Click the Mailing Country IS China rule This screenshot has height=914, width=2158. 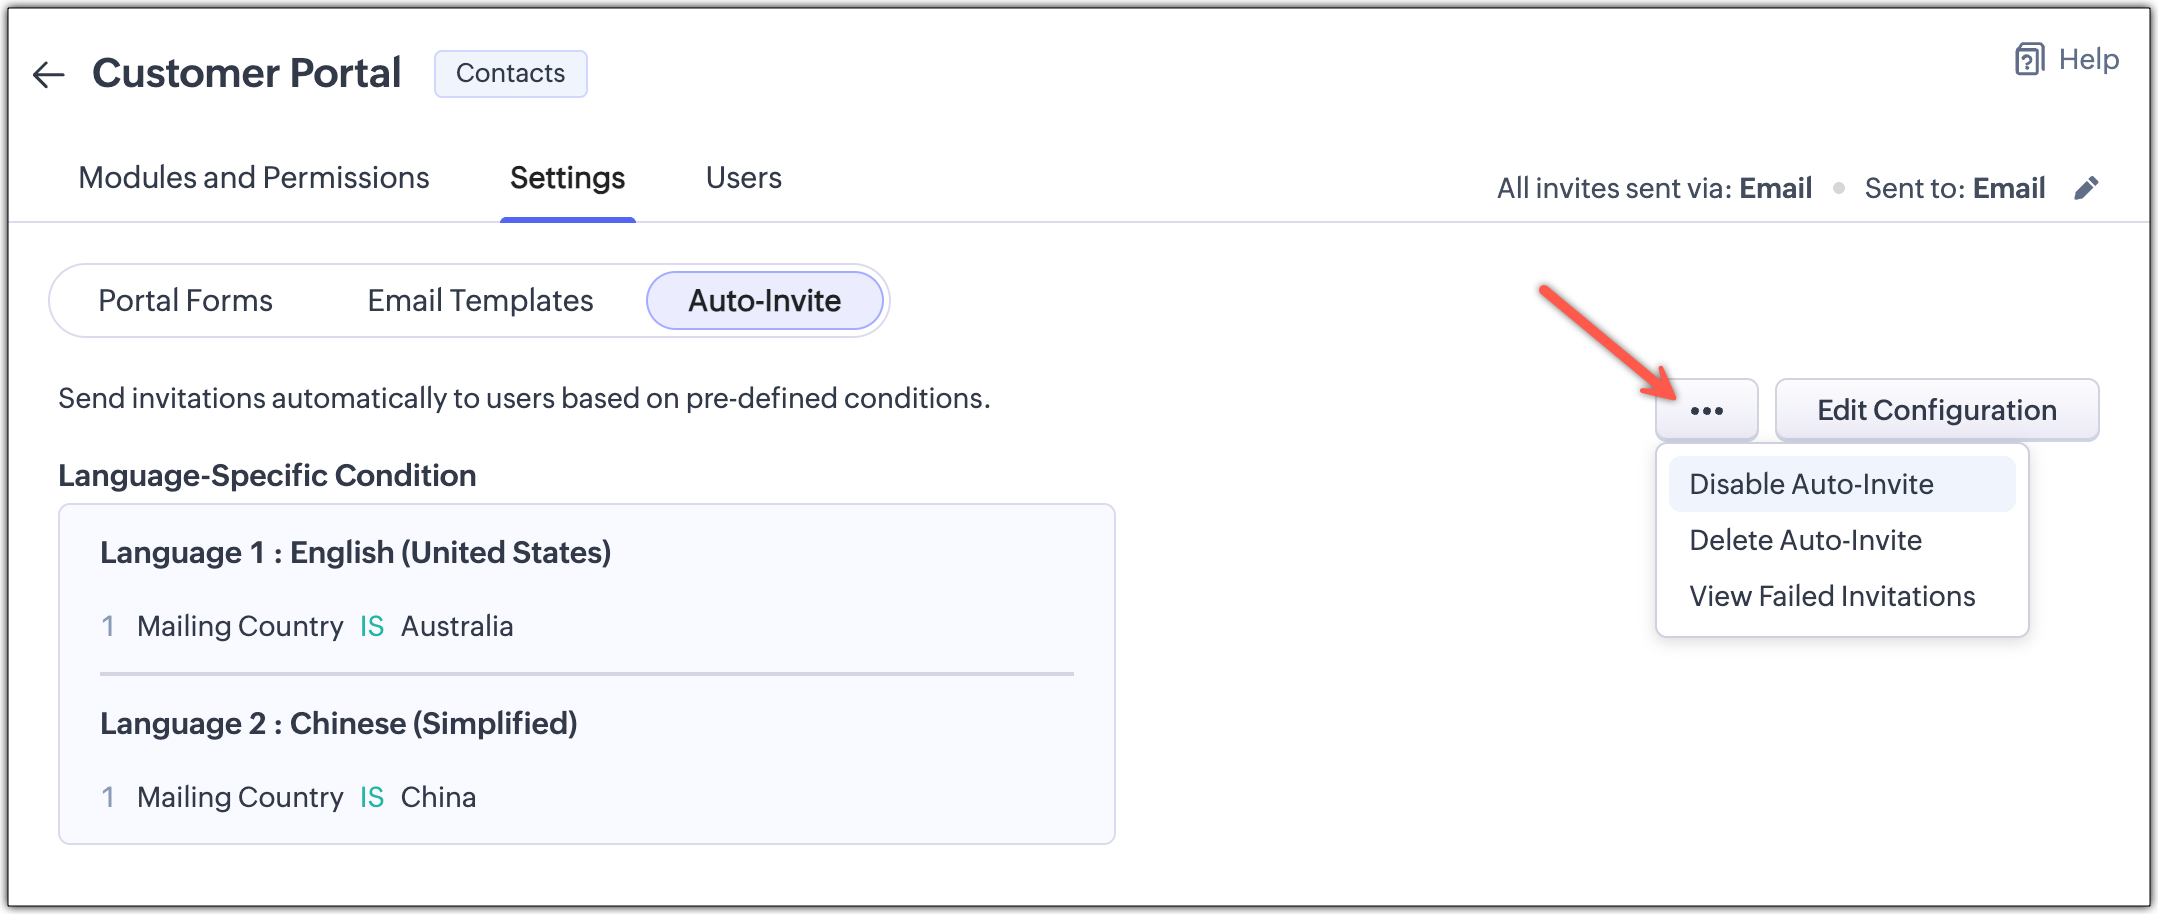point(306,797)
